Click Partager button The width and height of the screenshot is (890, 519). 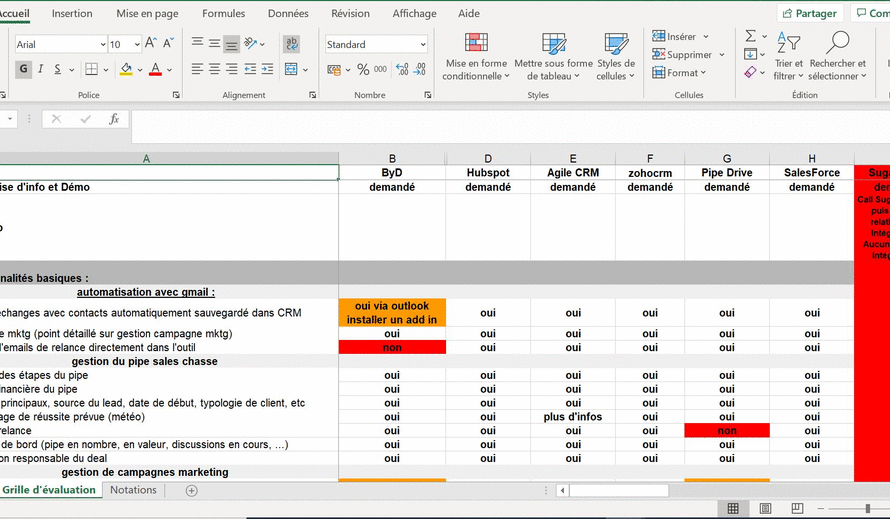pos(810,13)
